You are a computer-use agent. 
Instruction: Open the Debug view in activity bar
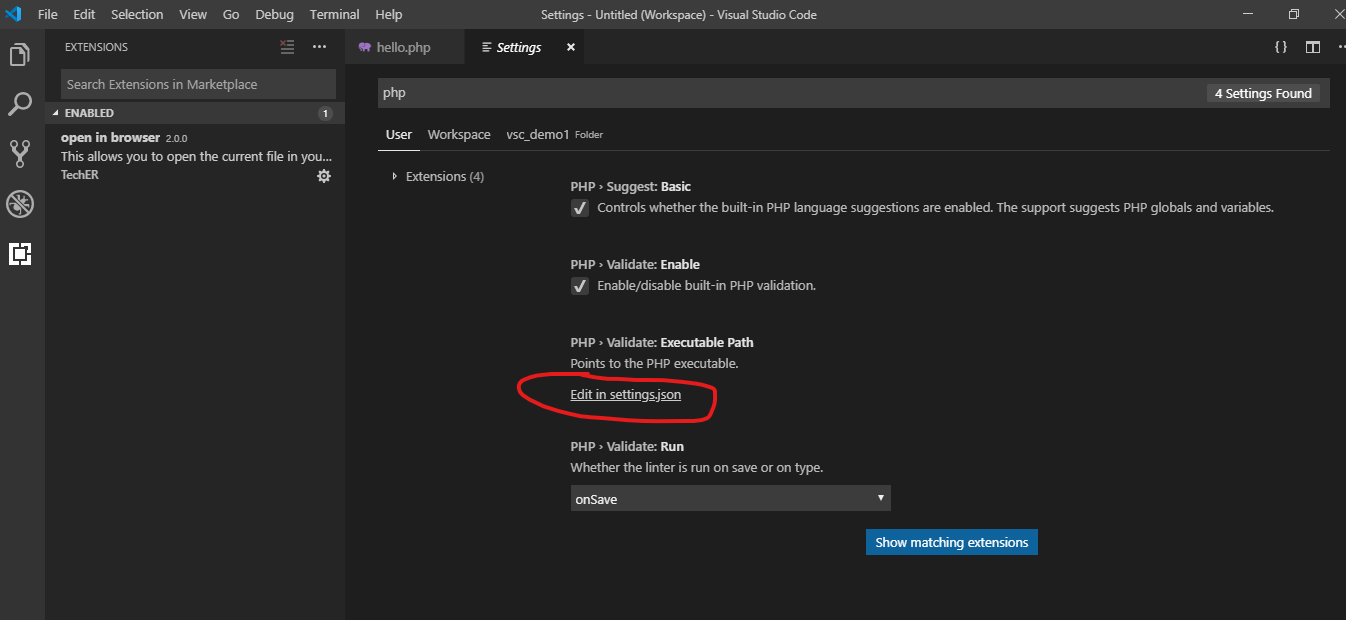click(20, 204)
